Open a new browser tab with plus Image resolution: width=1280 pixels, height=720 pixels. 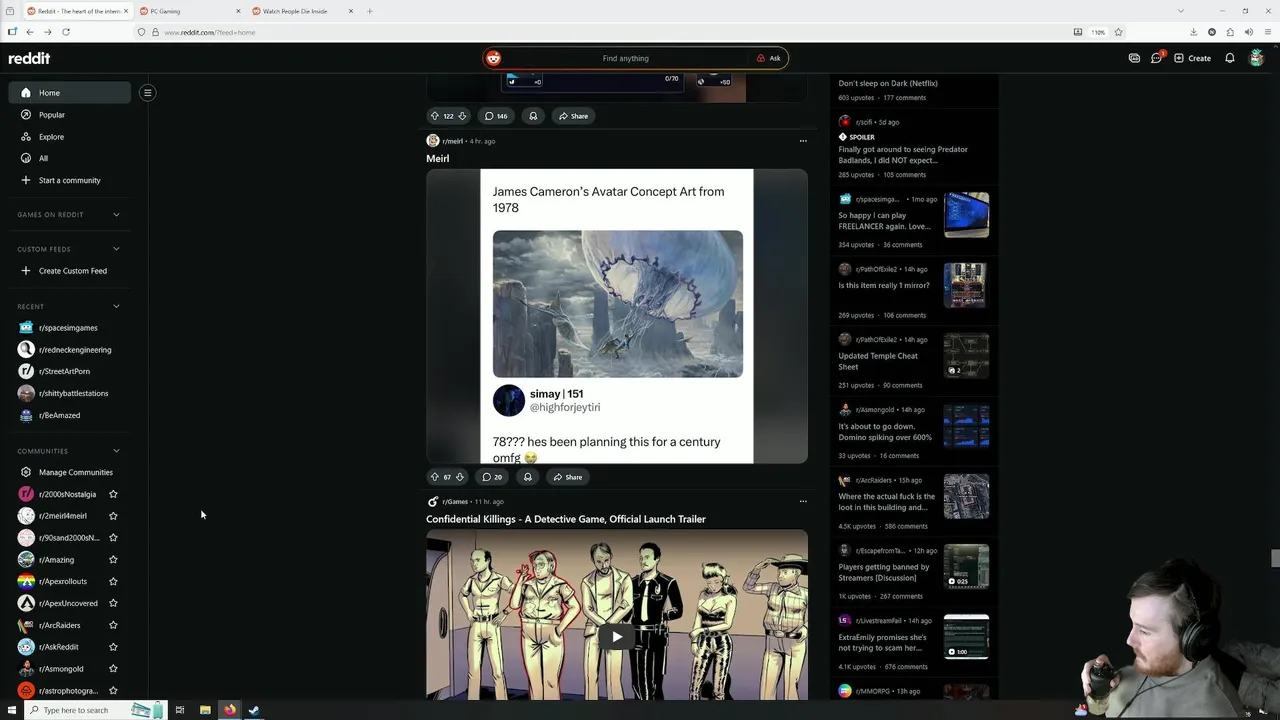(x=369, y=11)
